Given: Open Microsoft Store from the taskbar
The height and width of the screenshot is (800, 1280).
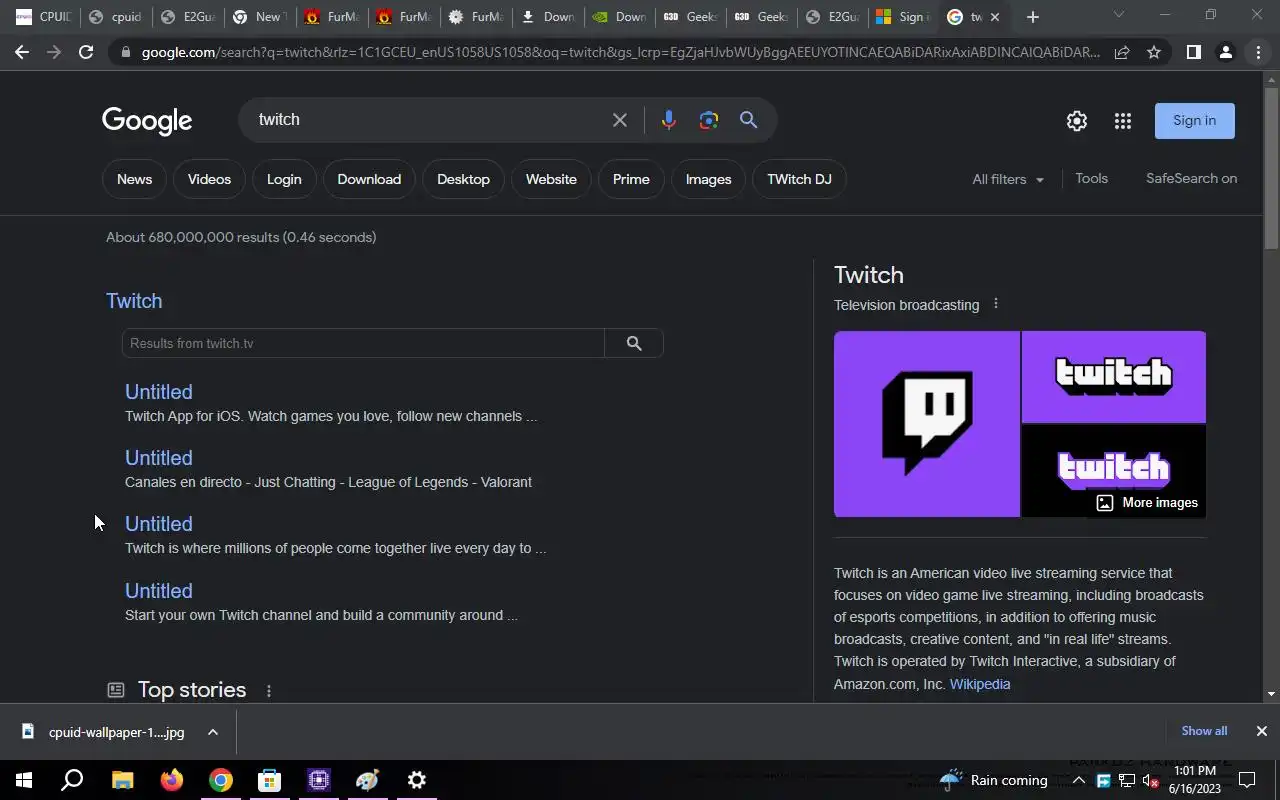Looking at the screenshot, I should pos(270,780).
